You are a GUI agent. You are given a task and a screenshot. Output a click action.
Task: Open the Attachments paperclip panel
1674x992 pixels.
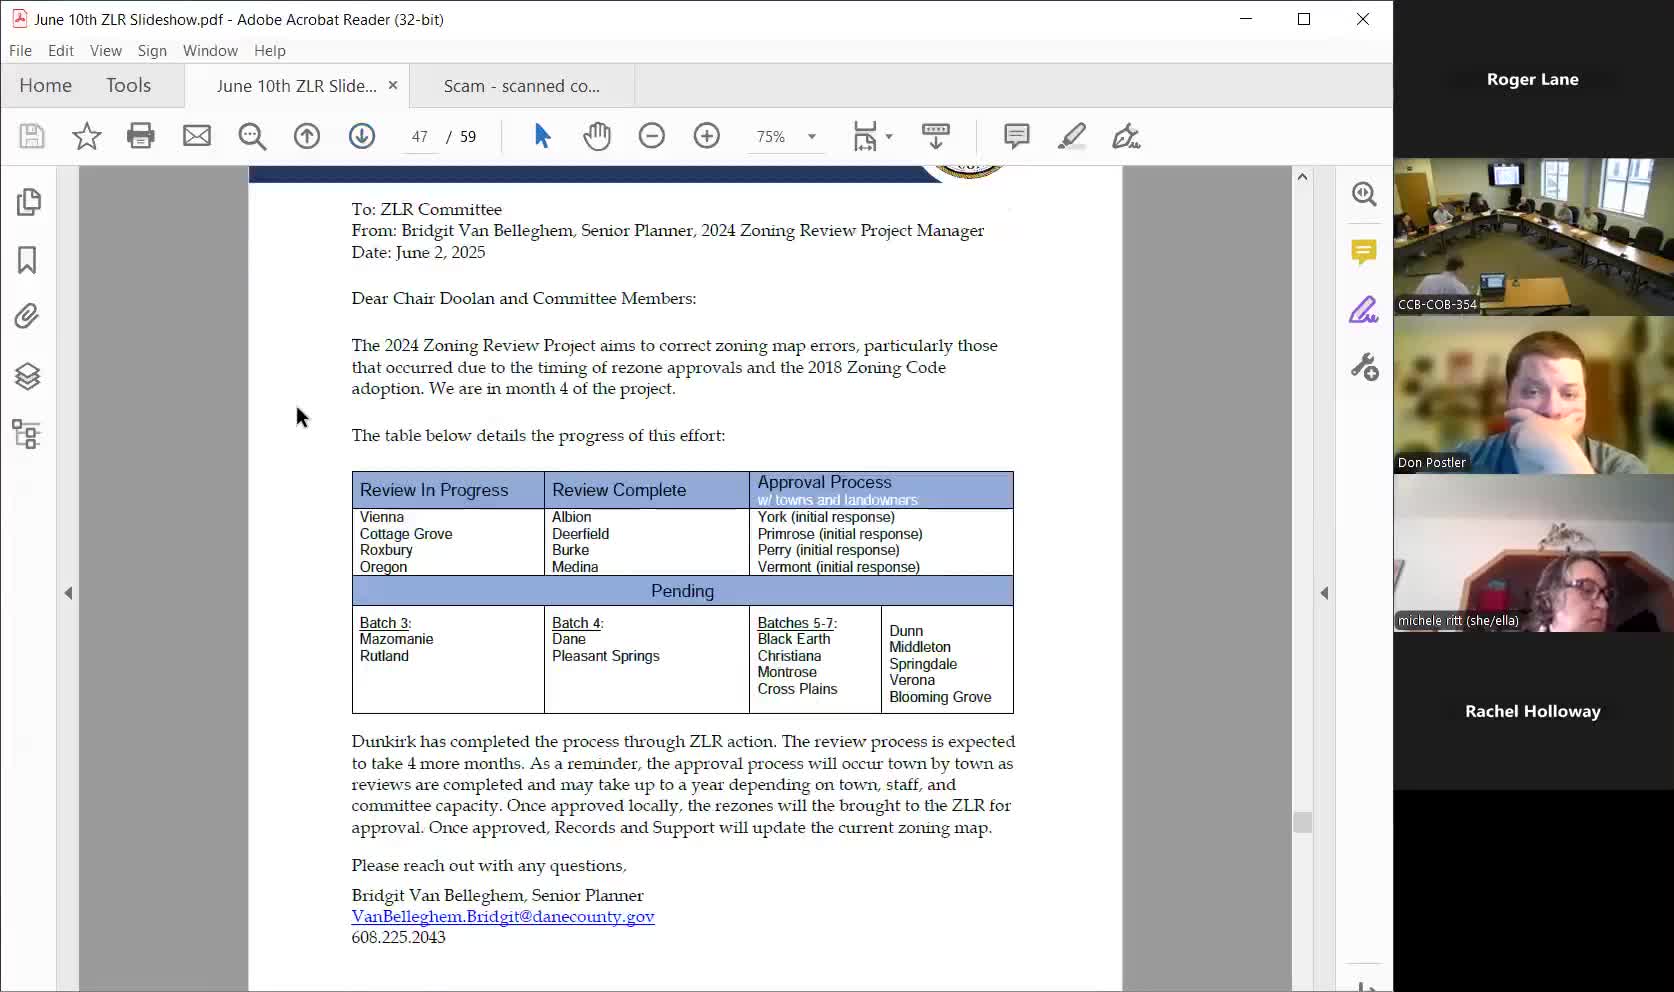tap(27, 317)
